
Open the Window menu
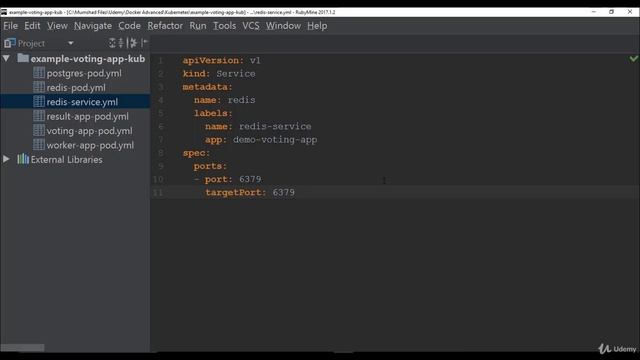point(283,26)
